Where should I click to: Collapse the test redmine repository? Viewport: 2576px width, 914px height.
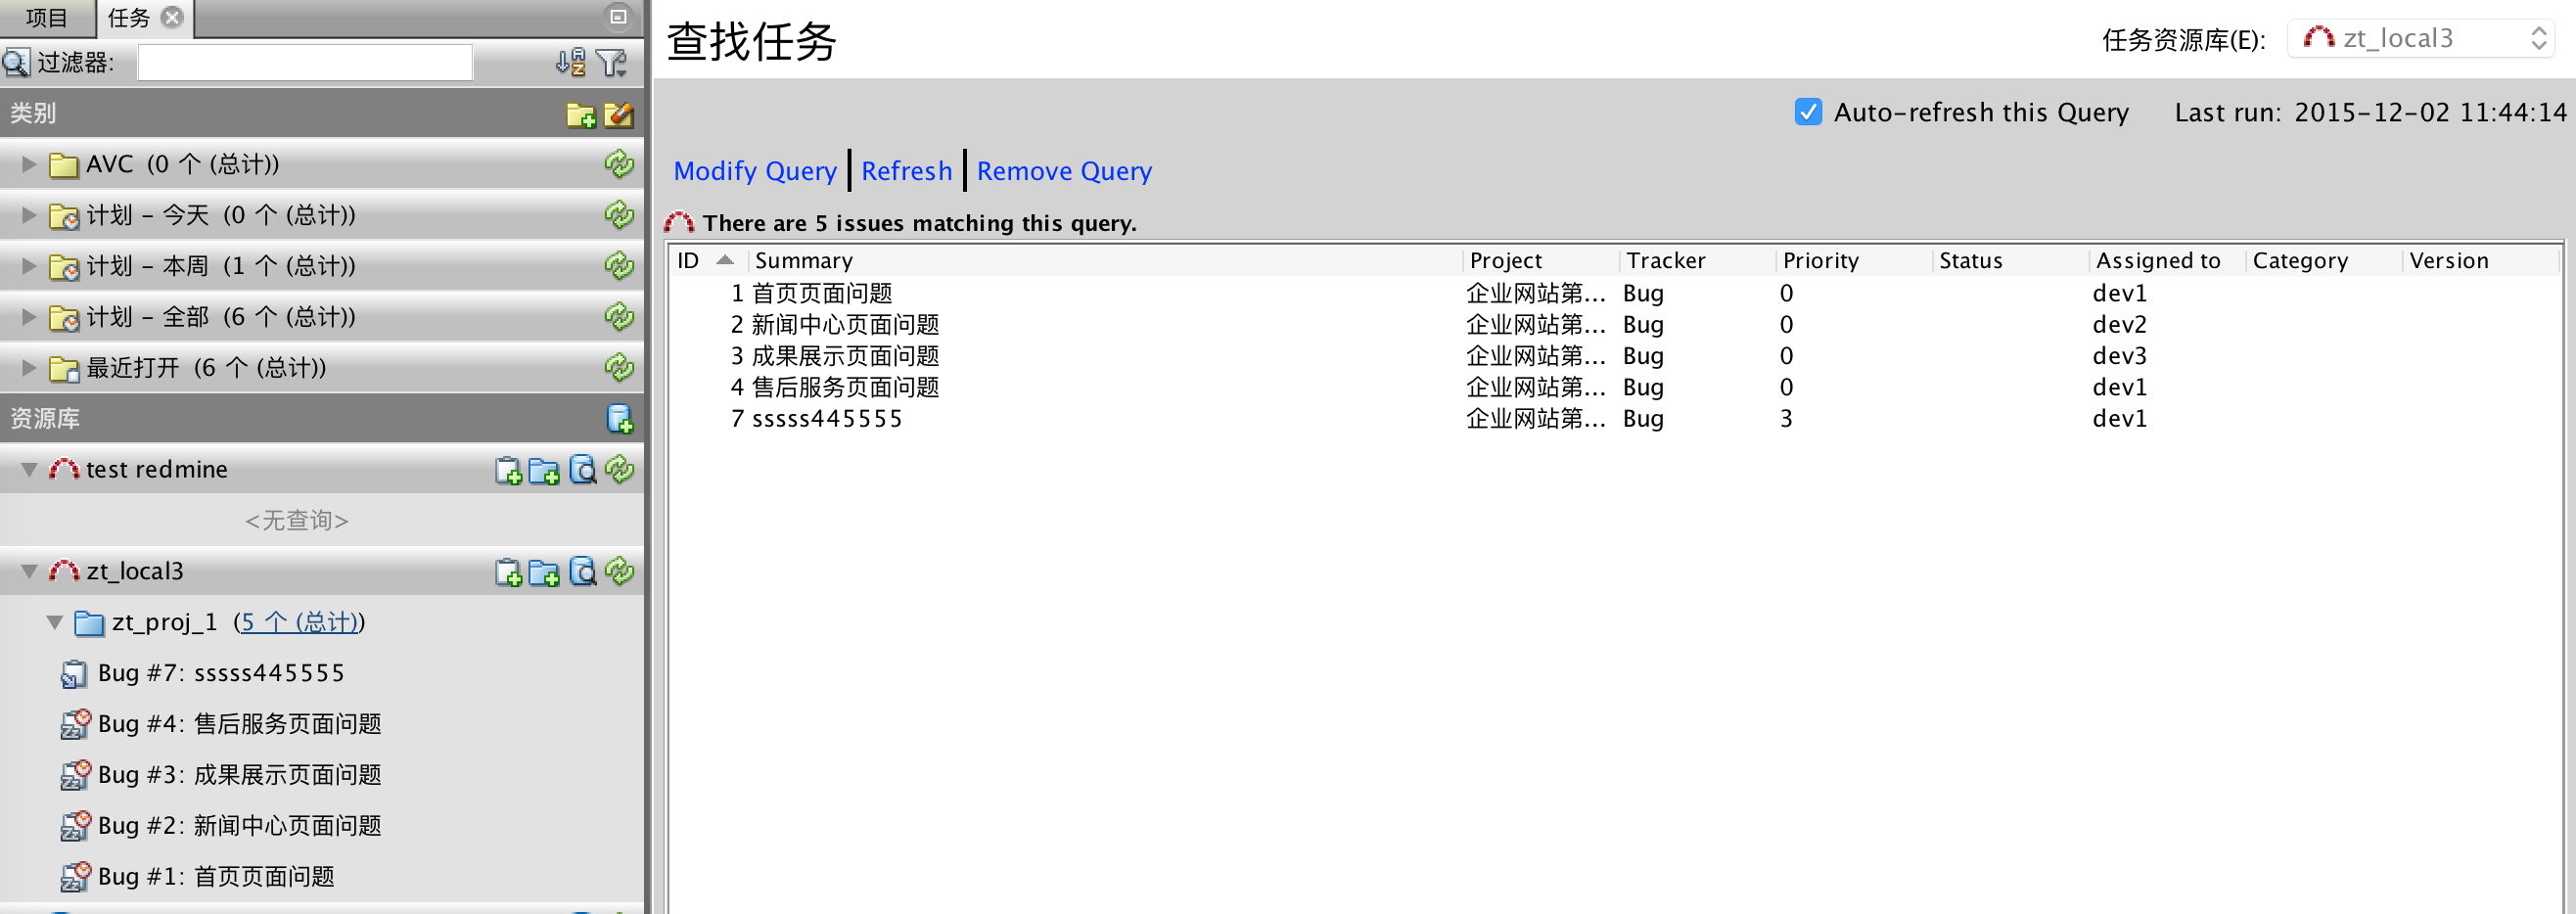point(29,470)
